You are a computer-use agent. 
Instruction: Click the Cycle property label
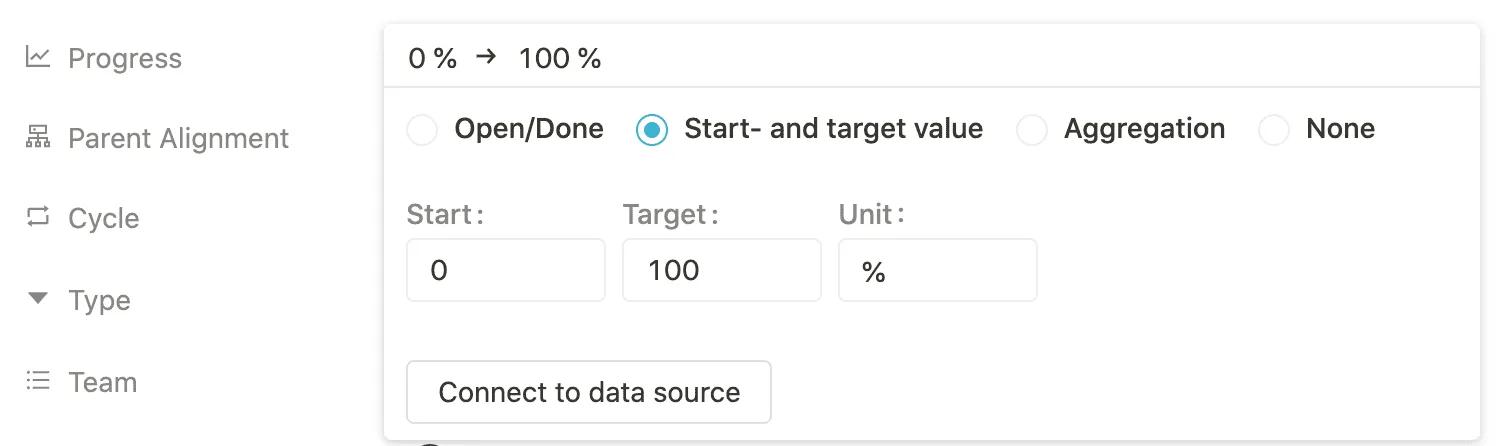click(103, 219)
